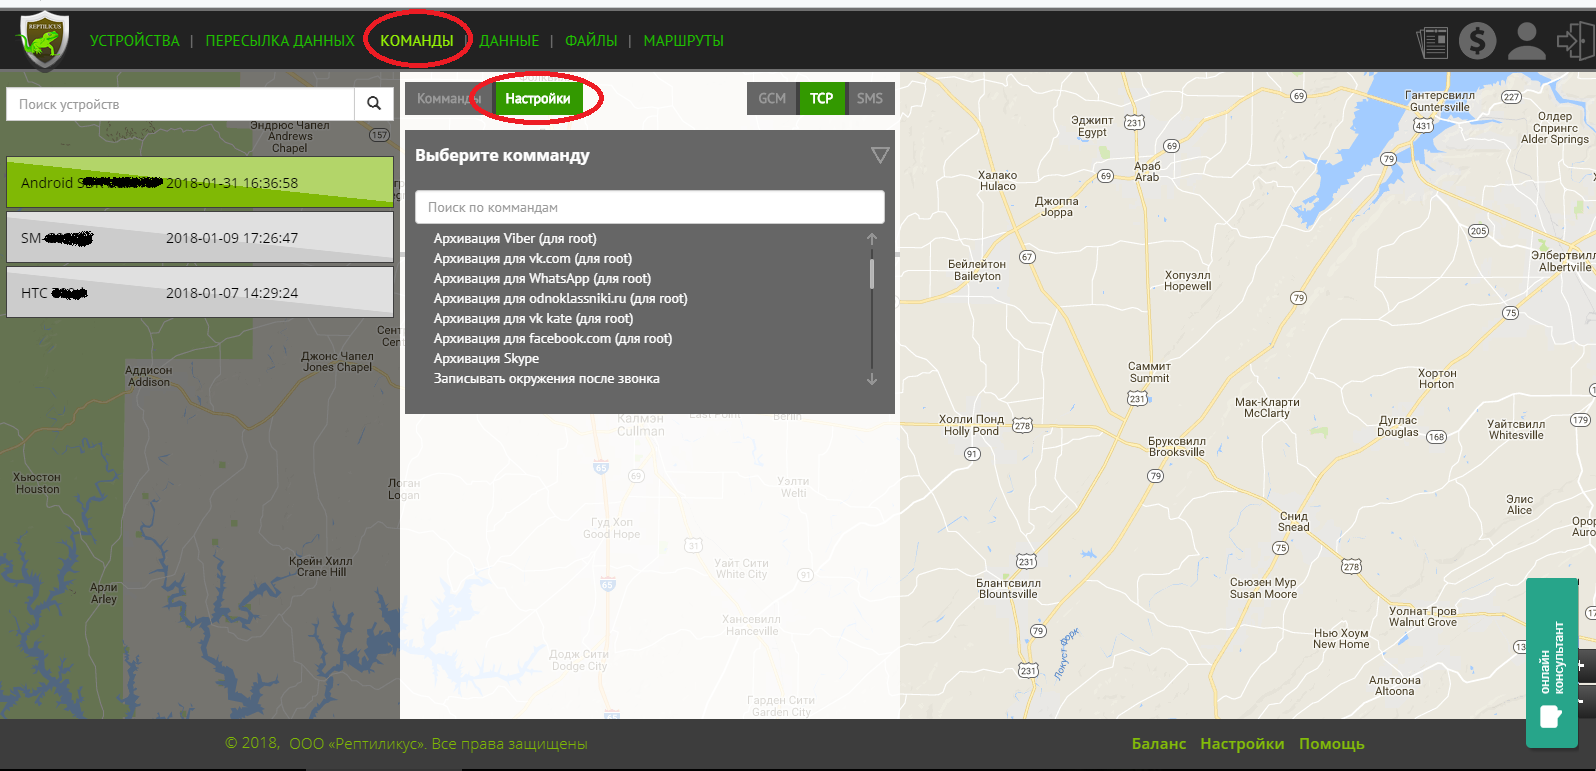Viewport: 1596px width, 771px height.
Task: Select the SM device dated 2018-01-09
Action: [200, 237]
